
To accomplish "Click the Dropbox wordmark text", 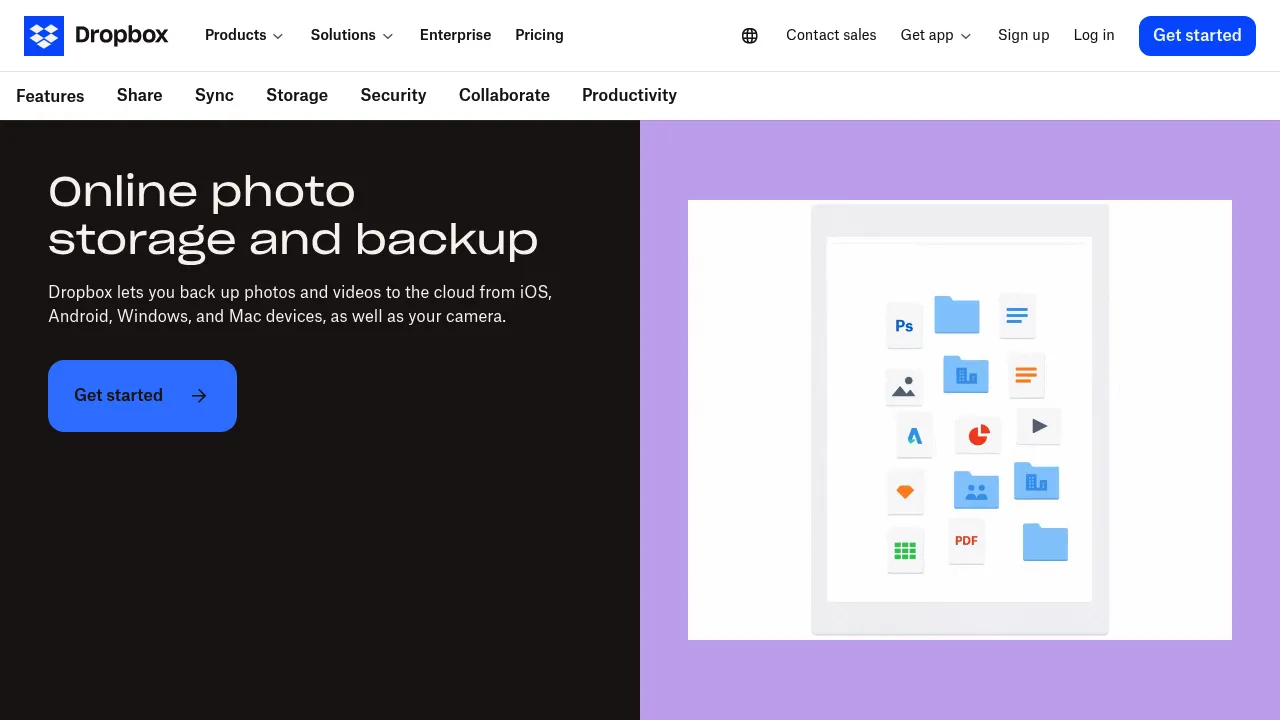I will (x=122, y=36).
